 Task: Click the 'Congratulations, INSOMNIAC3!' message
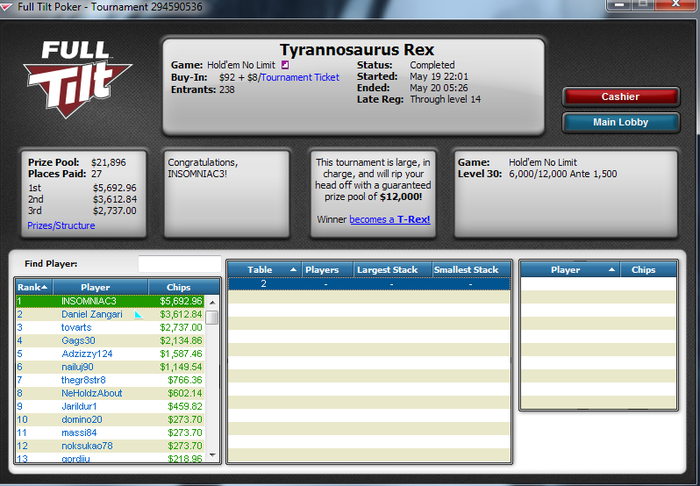tap(203, 168)
